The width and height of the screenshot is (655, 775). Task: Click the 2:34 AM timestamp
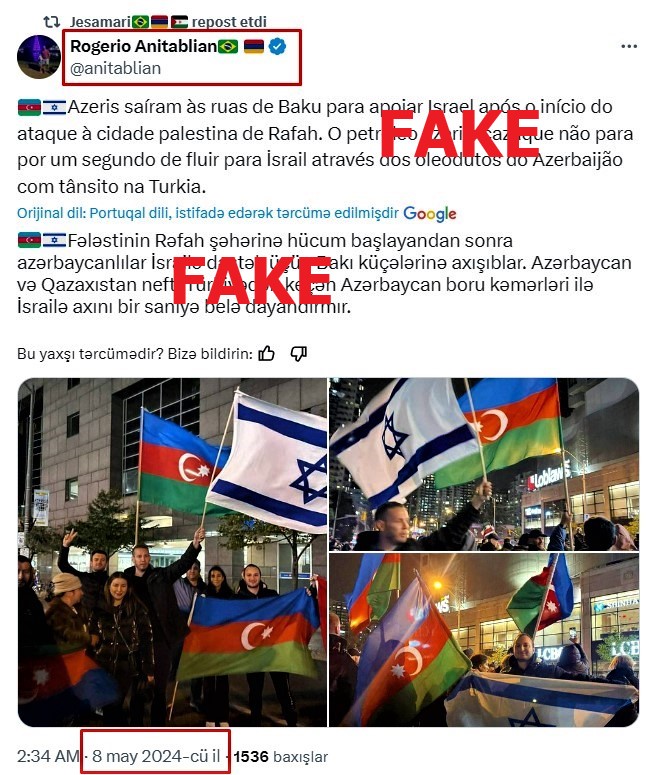click(x=48, y=756)
